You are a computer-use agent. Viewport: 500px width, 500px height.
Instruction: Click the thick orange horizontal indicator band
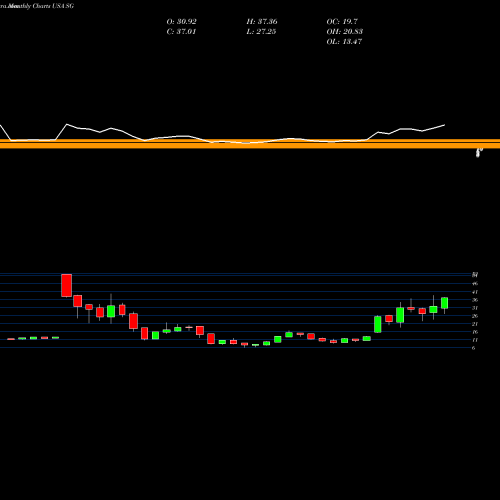[250, 144]
